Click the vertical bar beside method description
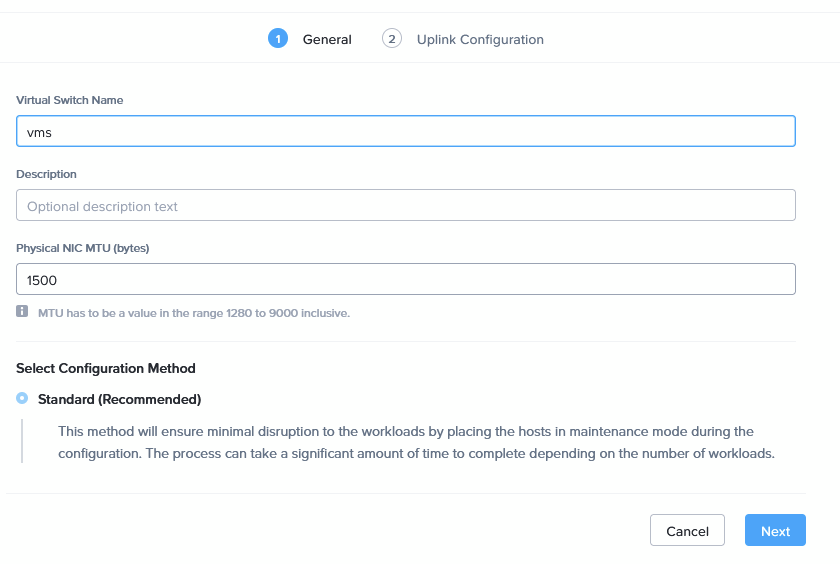This screenshot has width=840, height=564. click(22, 442)
